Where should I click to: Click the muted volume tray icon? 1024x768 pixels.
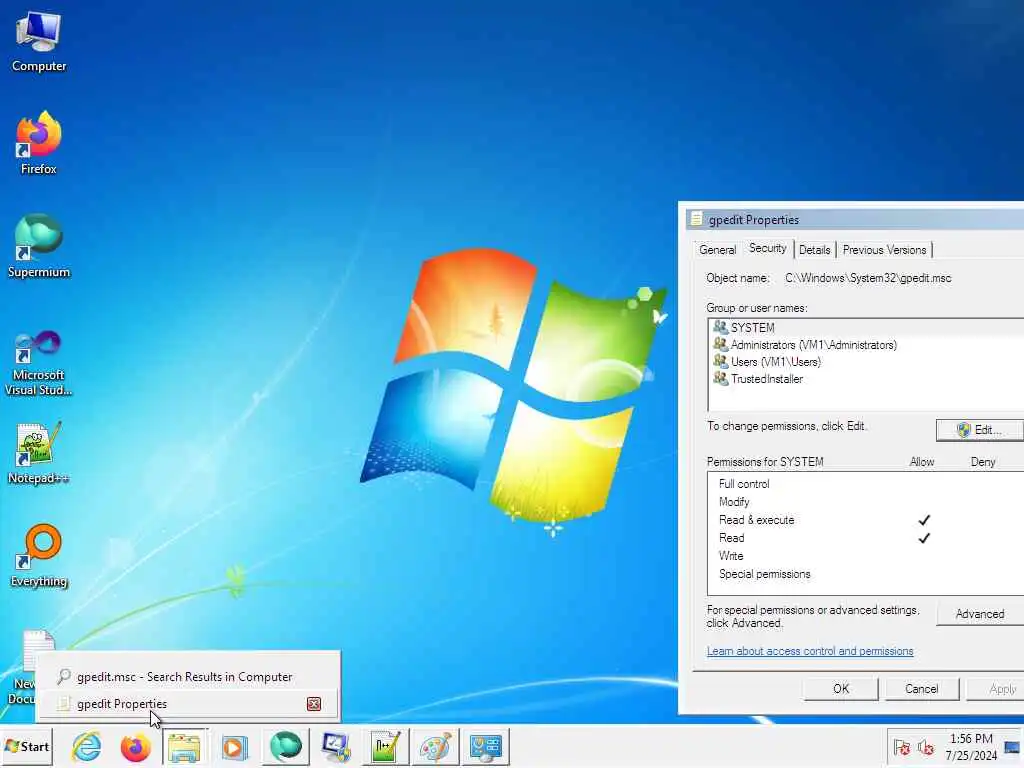coord(925,748)
